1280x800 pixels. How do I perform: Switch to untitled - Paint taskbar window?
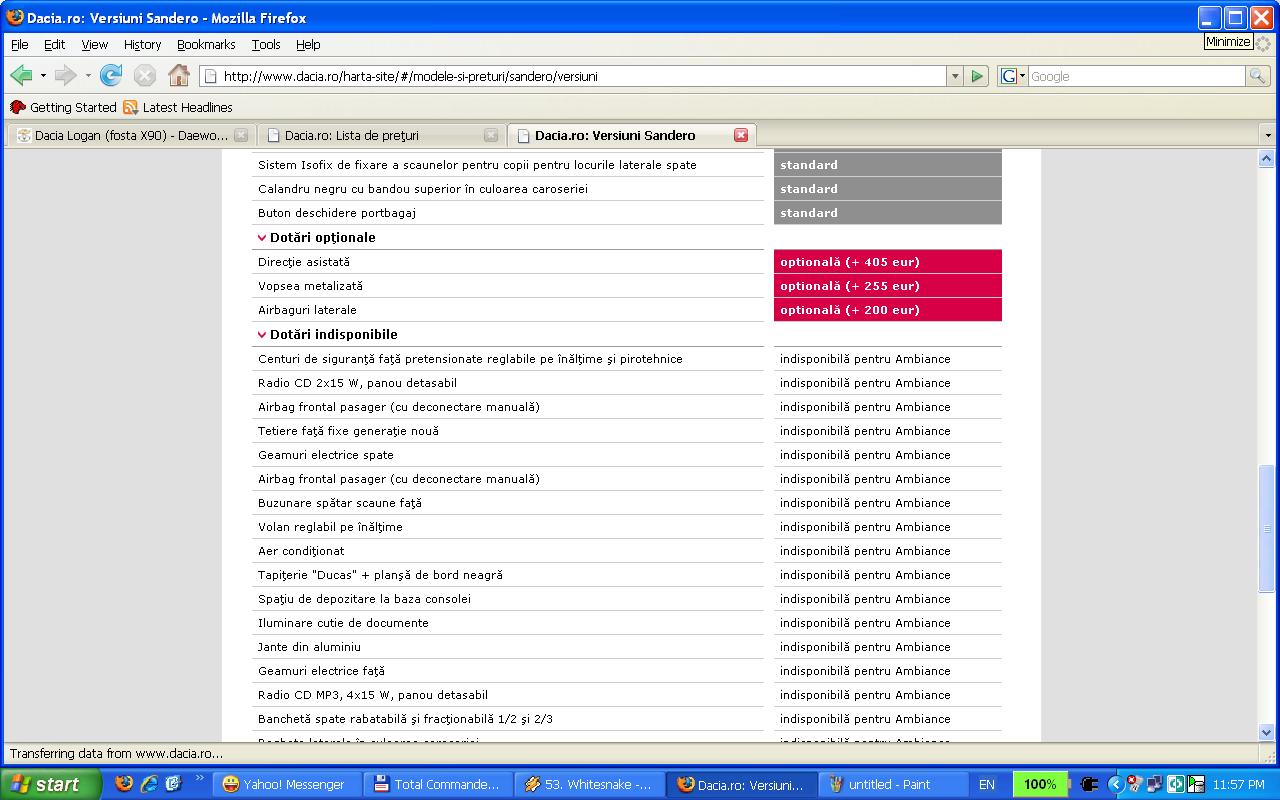894,785
